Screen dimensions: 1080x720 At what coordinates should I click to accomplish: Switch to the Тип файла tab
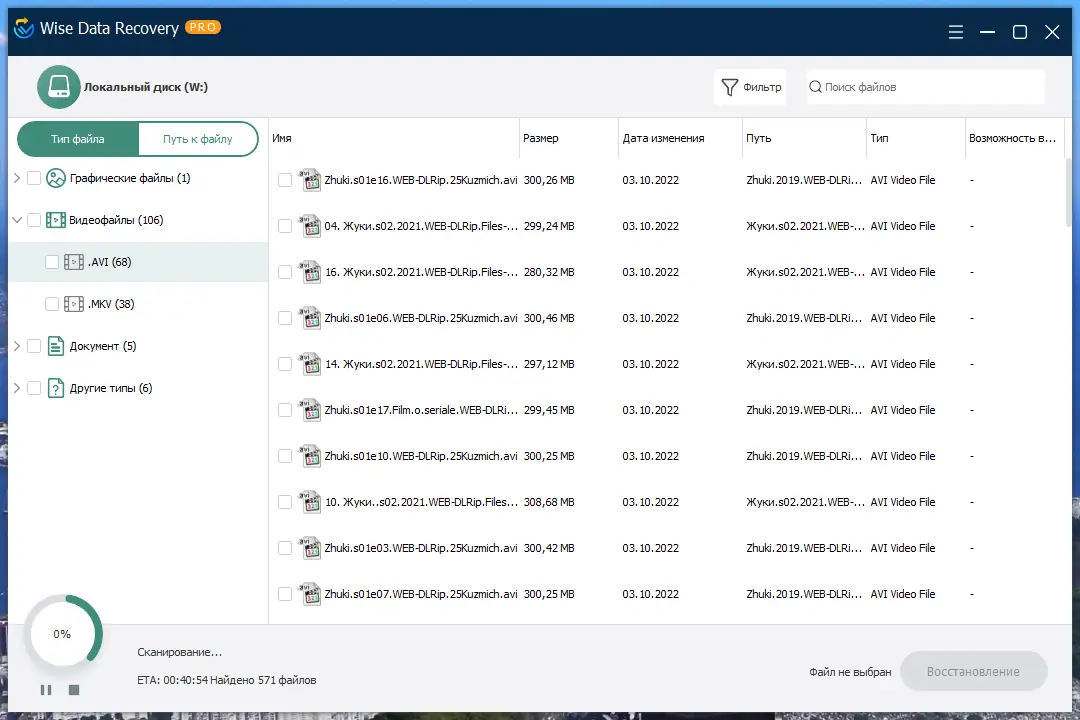[x=78, y=139]
